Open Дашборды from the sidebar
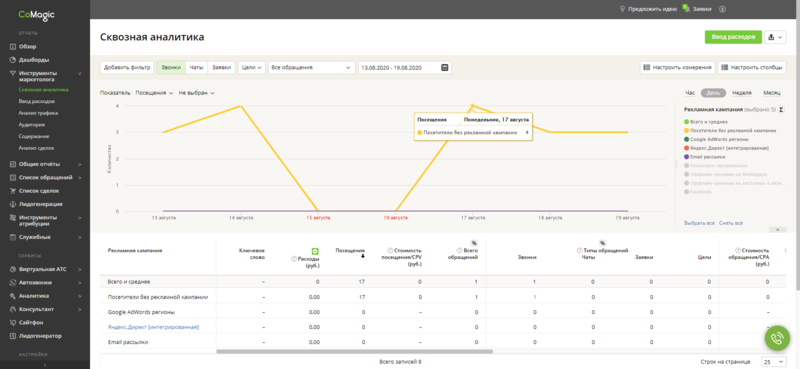The height and width of the screenshot is (369, 800). coord(34,59)
